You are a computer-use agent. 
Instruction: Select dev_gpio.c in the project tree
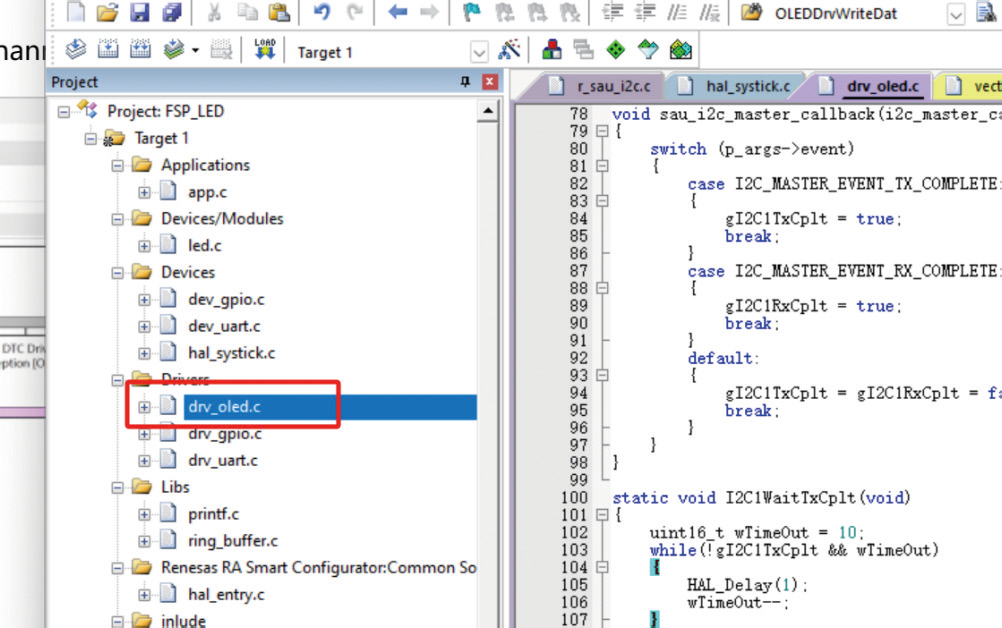pyautogui.click(x=226, y=300)
